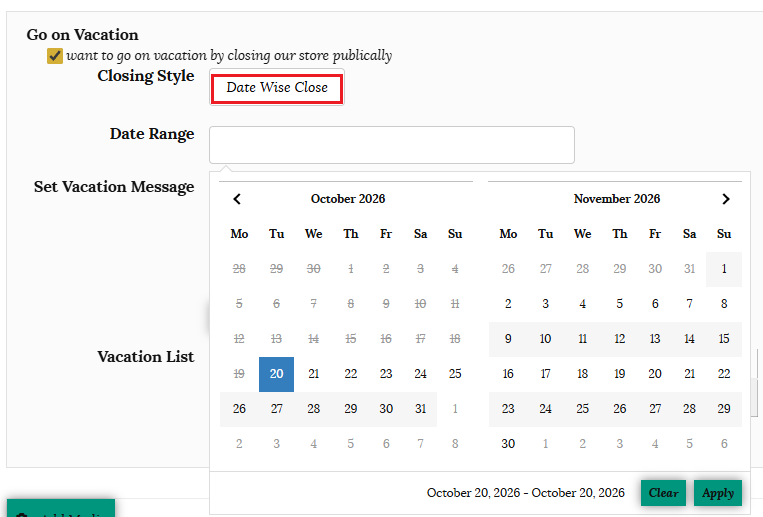
Task: Go to previous month in calendar
Action: click(237, 199)
